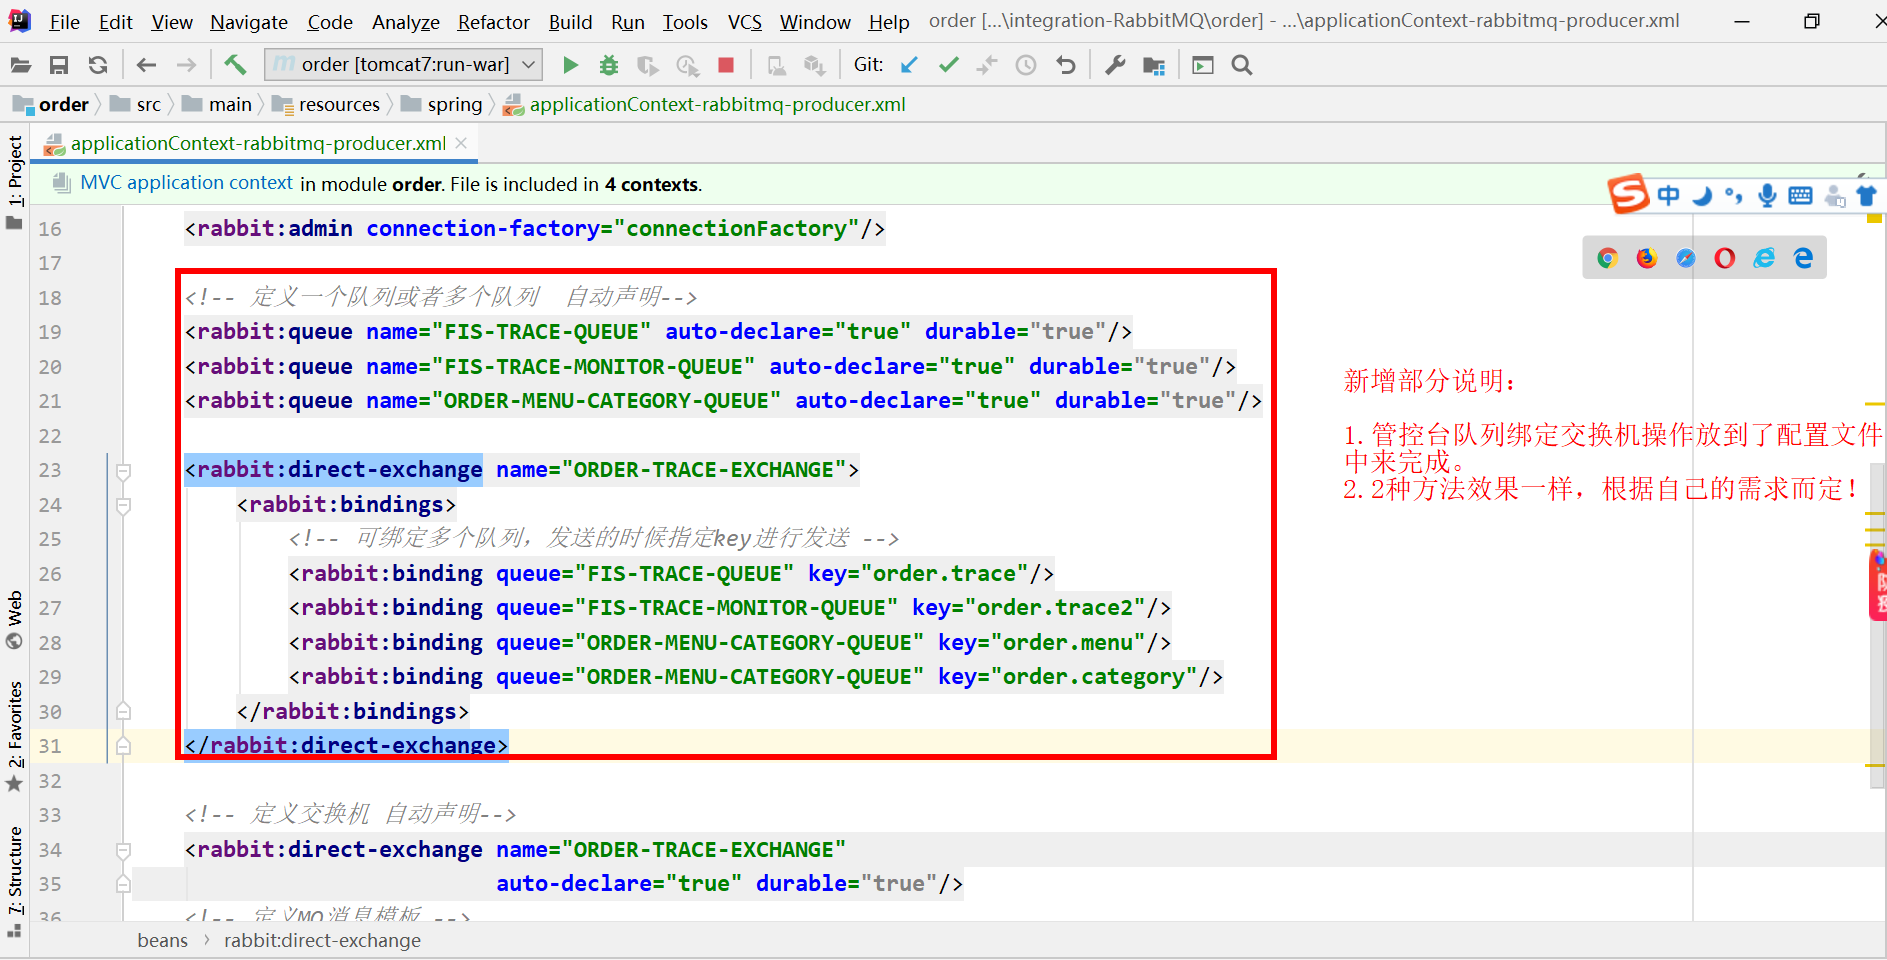The height and width of the screenshot is (960, 1887).
Task: Click the profiler run icon
Action: pos(687,65)
